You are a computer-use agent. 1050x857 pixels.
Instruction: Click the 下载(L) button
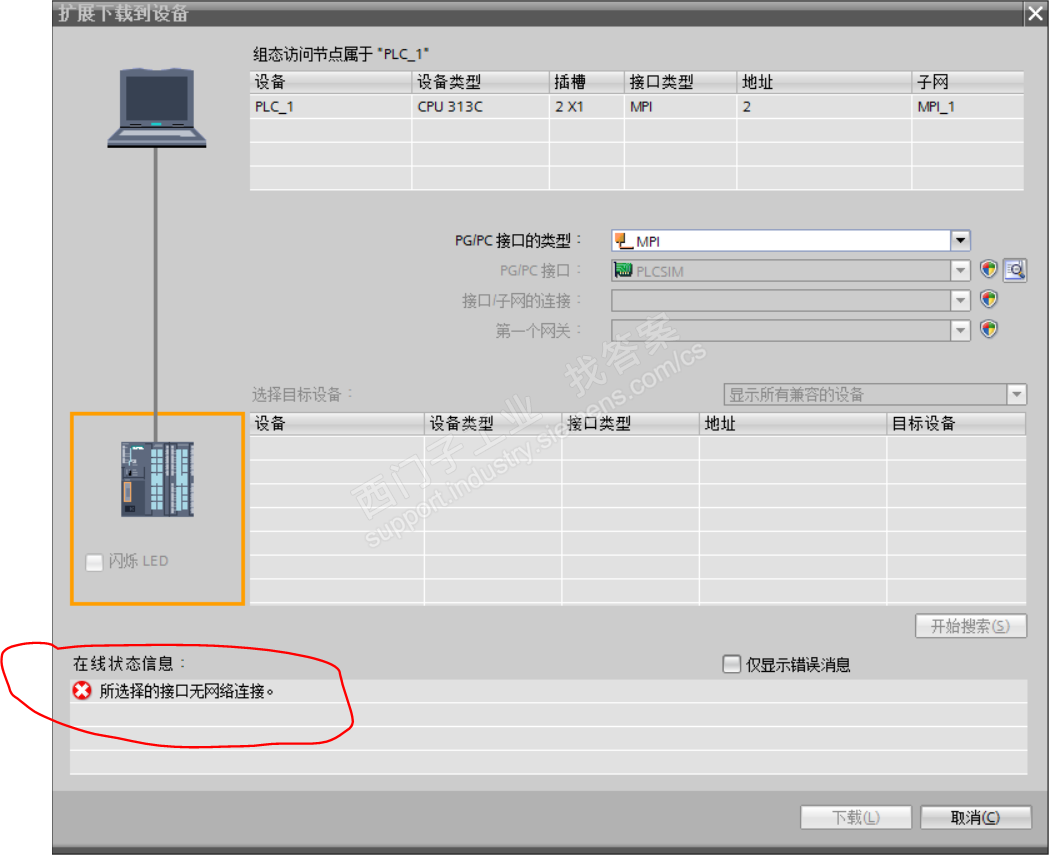point(856,817)
